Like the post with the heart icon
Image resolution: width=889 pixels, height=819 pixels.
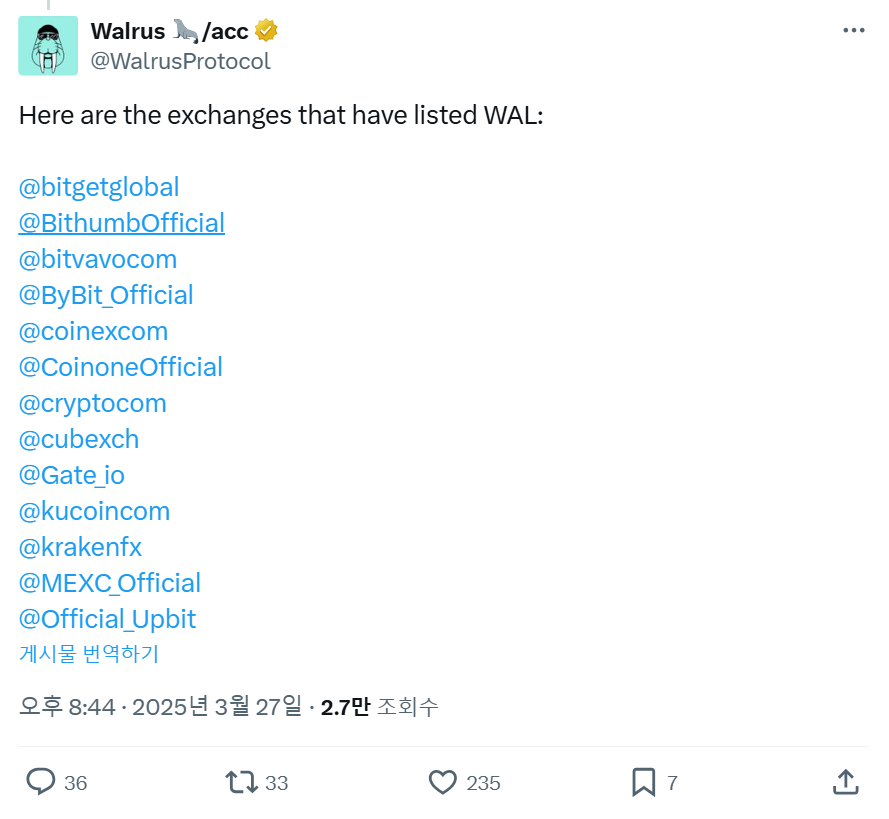(x=442, y=782)
